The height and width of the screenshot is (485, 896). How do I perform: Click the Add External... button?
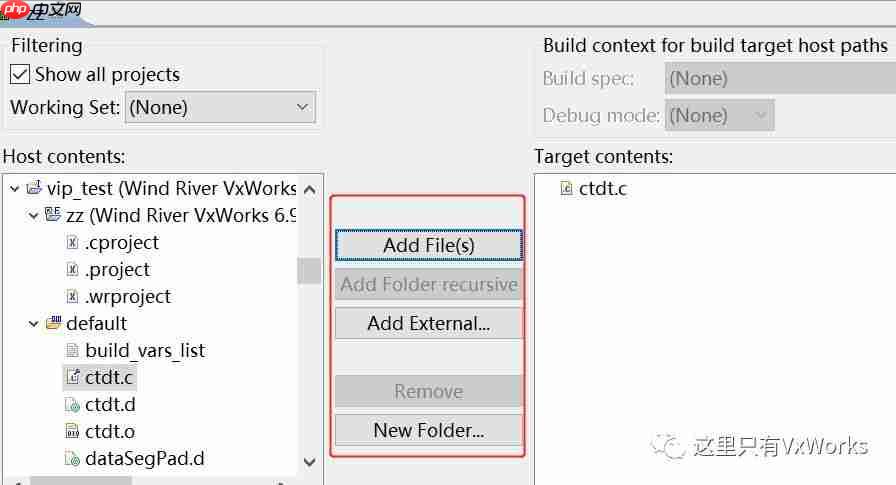click(428, 323)
